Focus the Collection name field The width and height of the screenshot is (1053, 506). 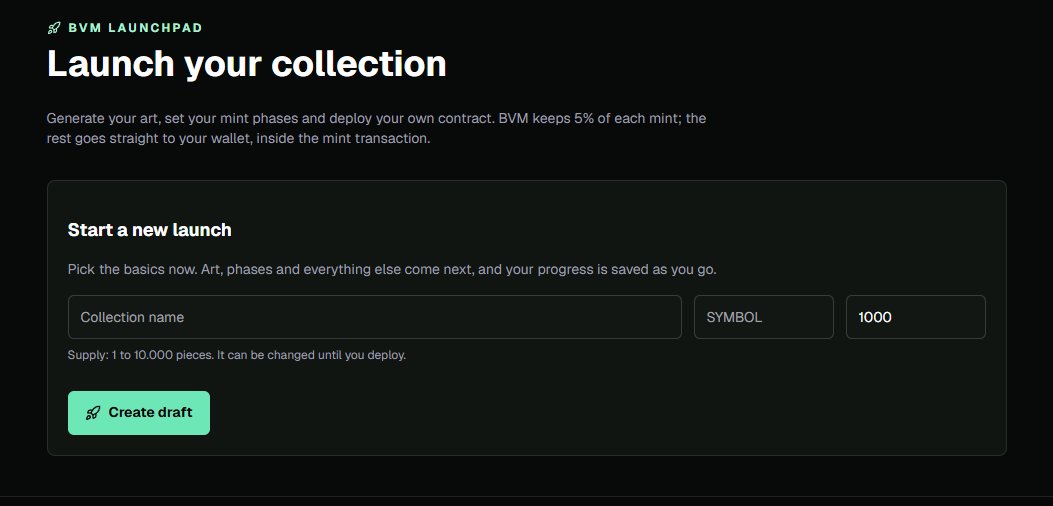pyautogui.click(x=375, y=317)
